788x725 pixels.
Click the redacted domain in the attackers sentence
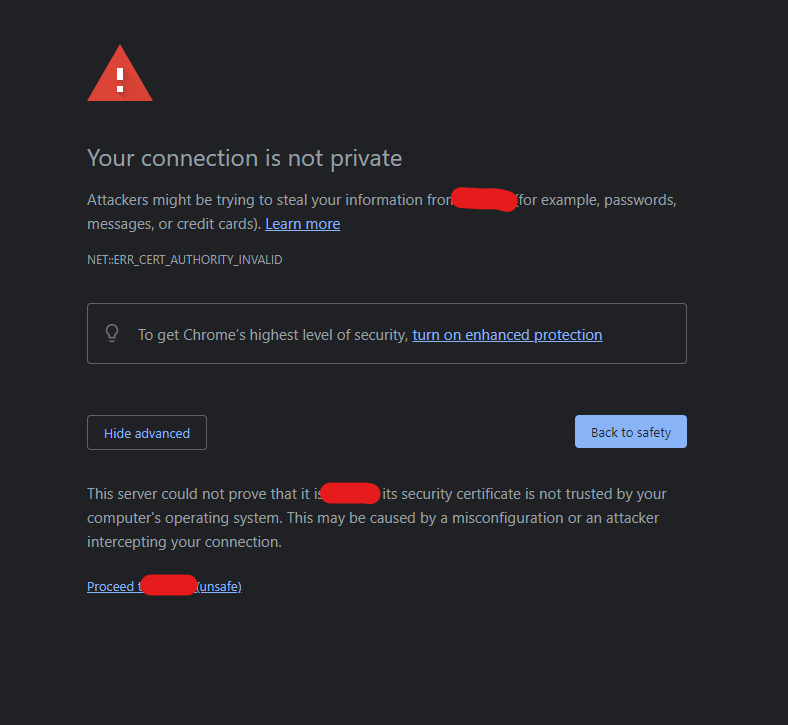click(x=484, y=199)
